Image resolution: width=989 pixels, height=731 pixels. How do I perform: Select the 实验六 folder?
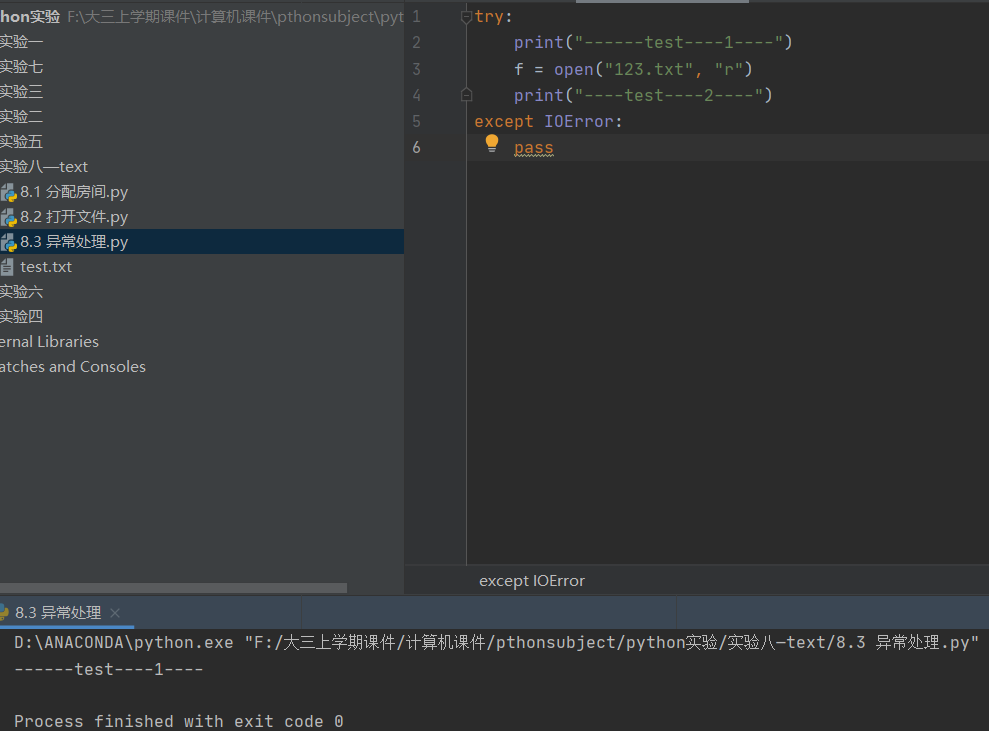point(21,291)
